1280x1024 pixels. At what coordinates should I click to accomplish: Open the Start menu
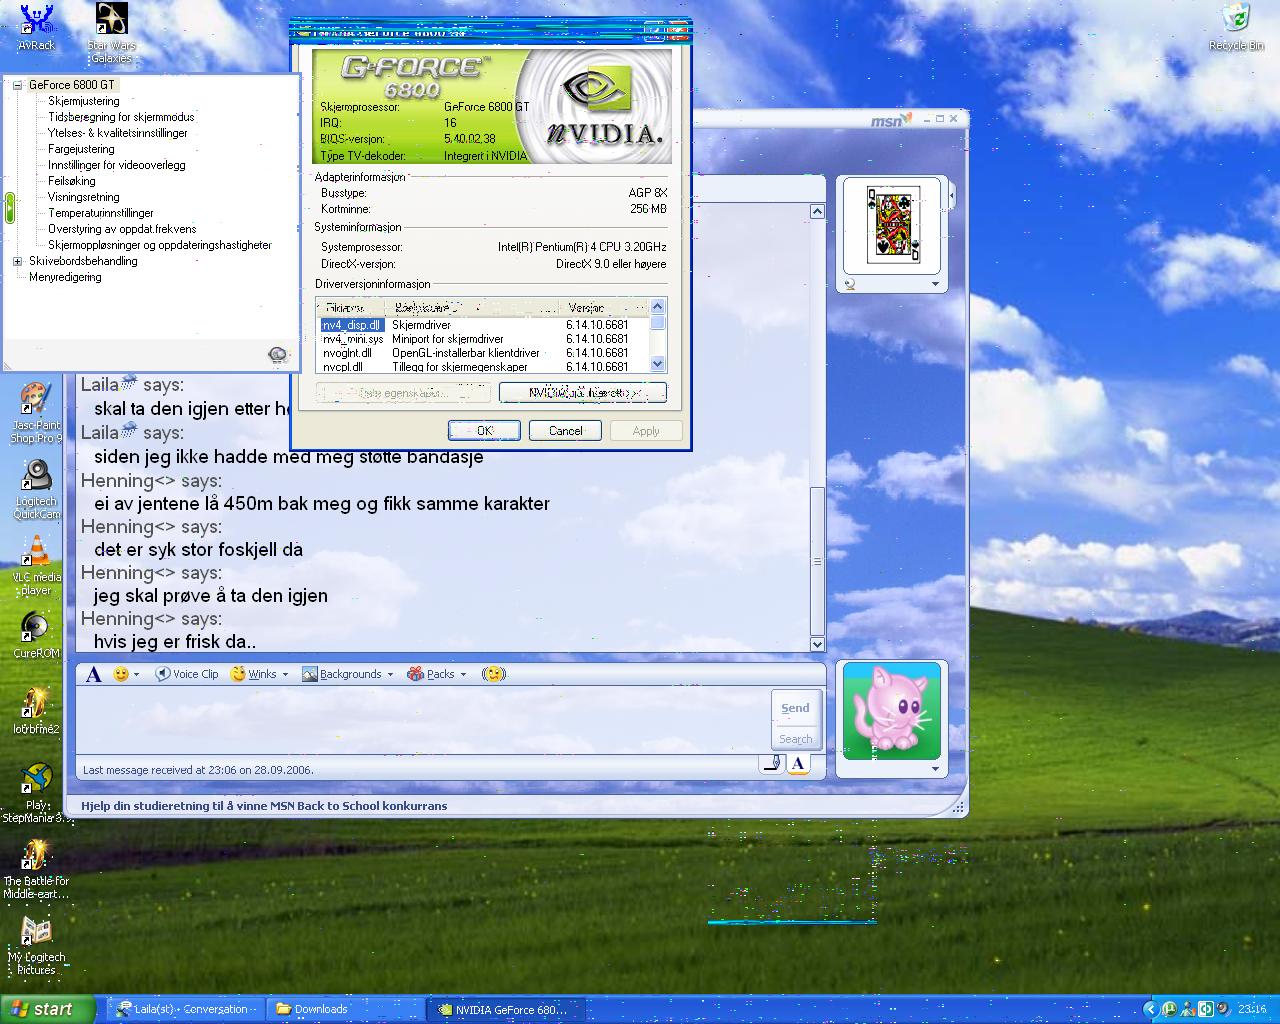coord(48,1010)
